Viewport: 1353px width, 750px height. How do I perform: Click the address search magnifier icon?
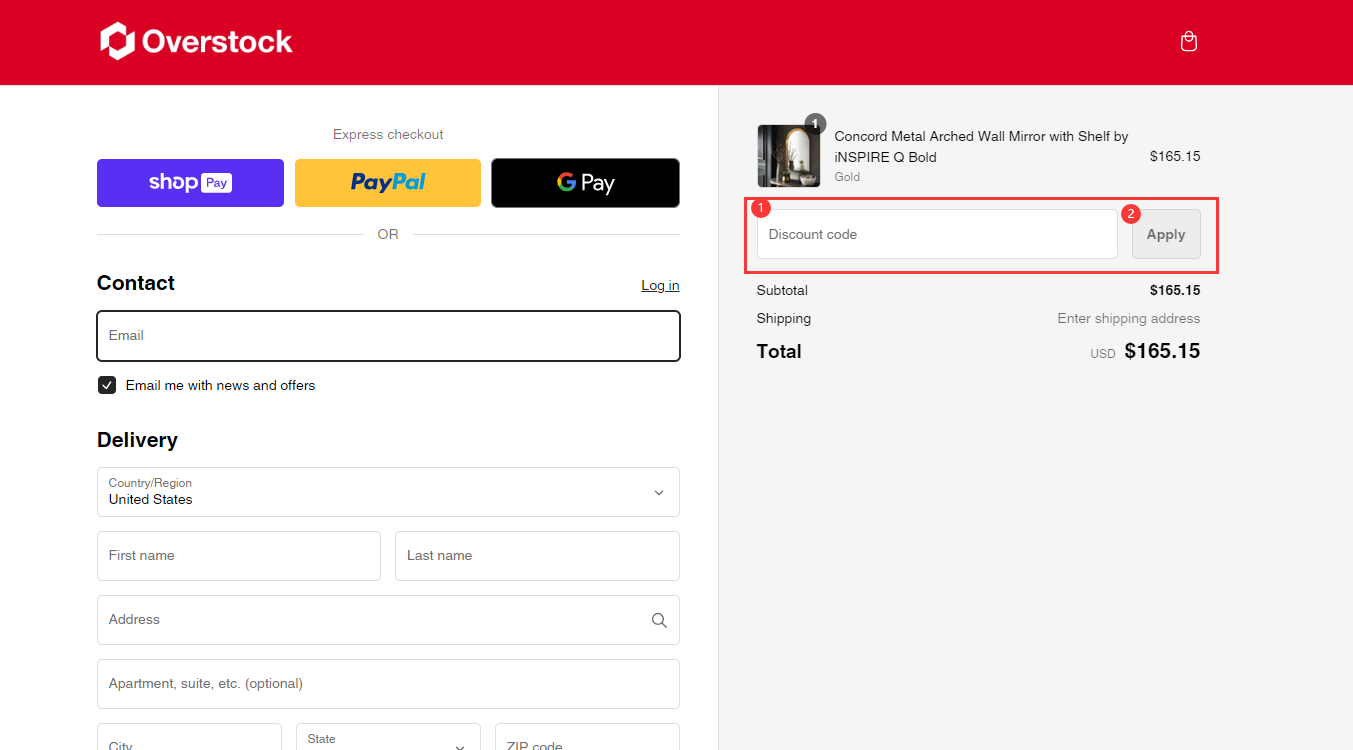[x=659, y=620]
